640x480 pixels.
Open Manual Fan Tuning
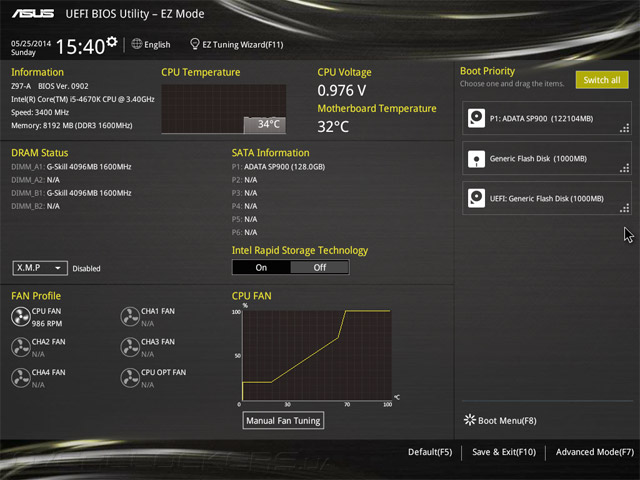(283, 420)
